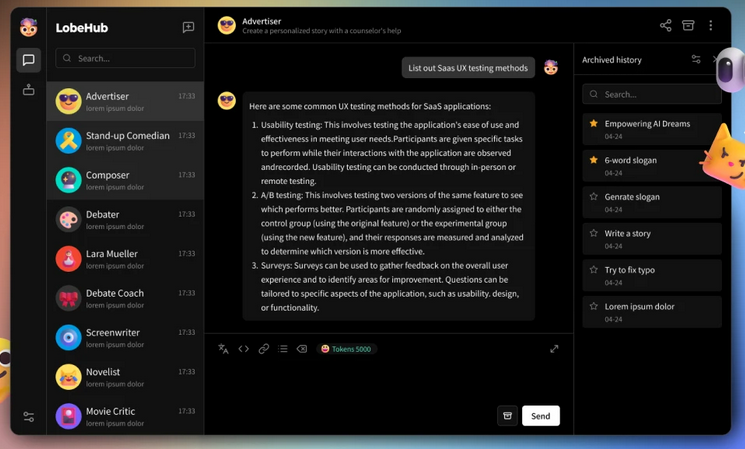The image size is (745, 449).
Task: Click the 'Create a personalized story' subtitle
Action: click(321, 31)
